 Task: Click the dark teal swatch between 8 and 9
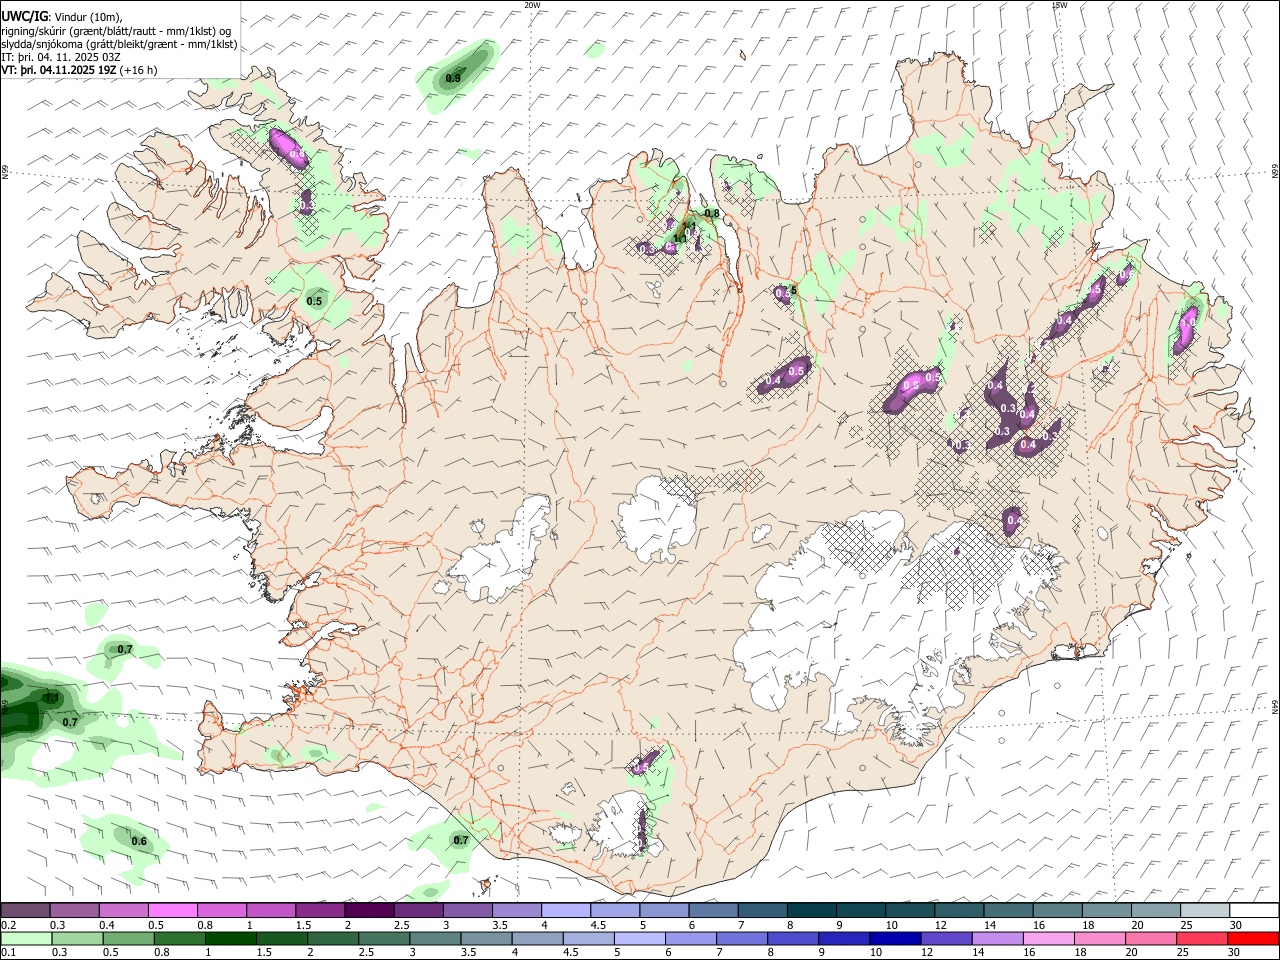tap(812, 911)
